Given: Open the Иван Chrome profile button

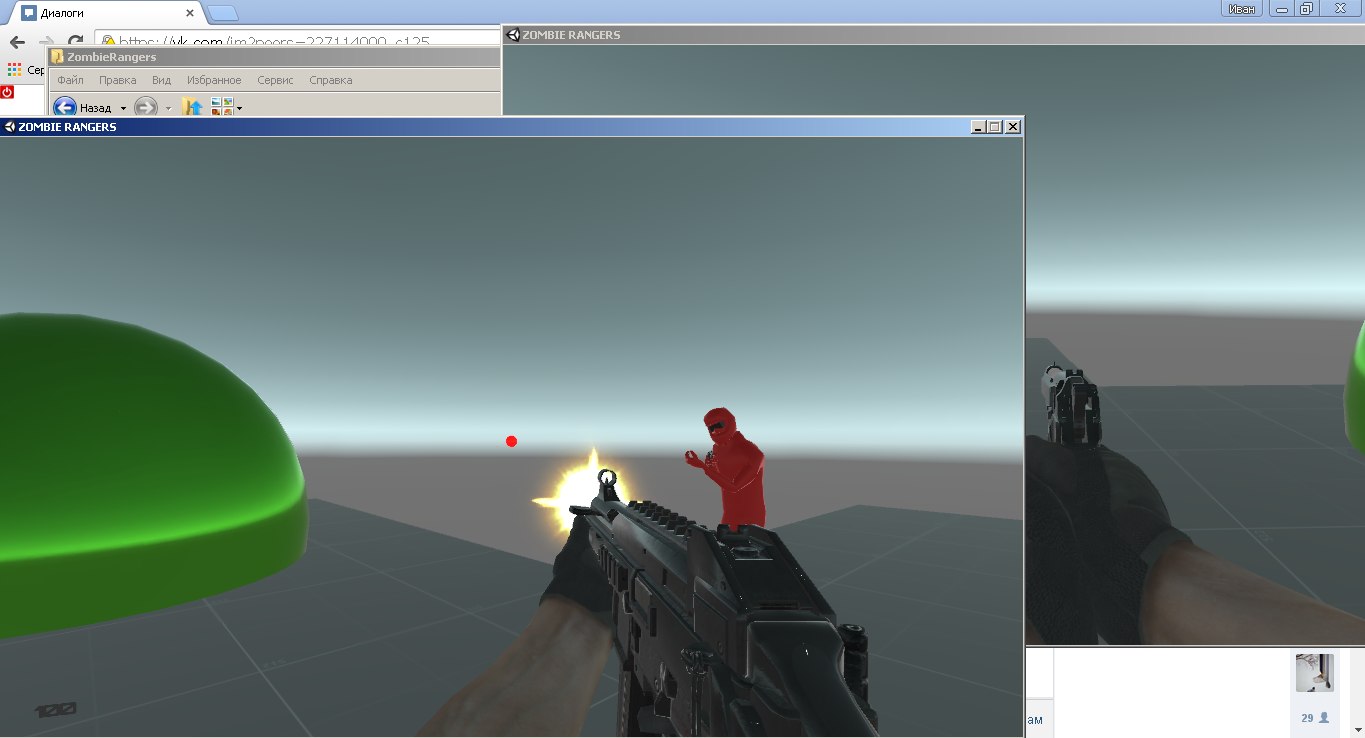Looking at the screenshot, I should pyautogui.click(x=1242, y=8).
